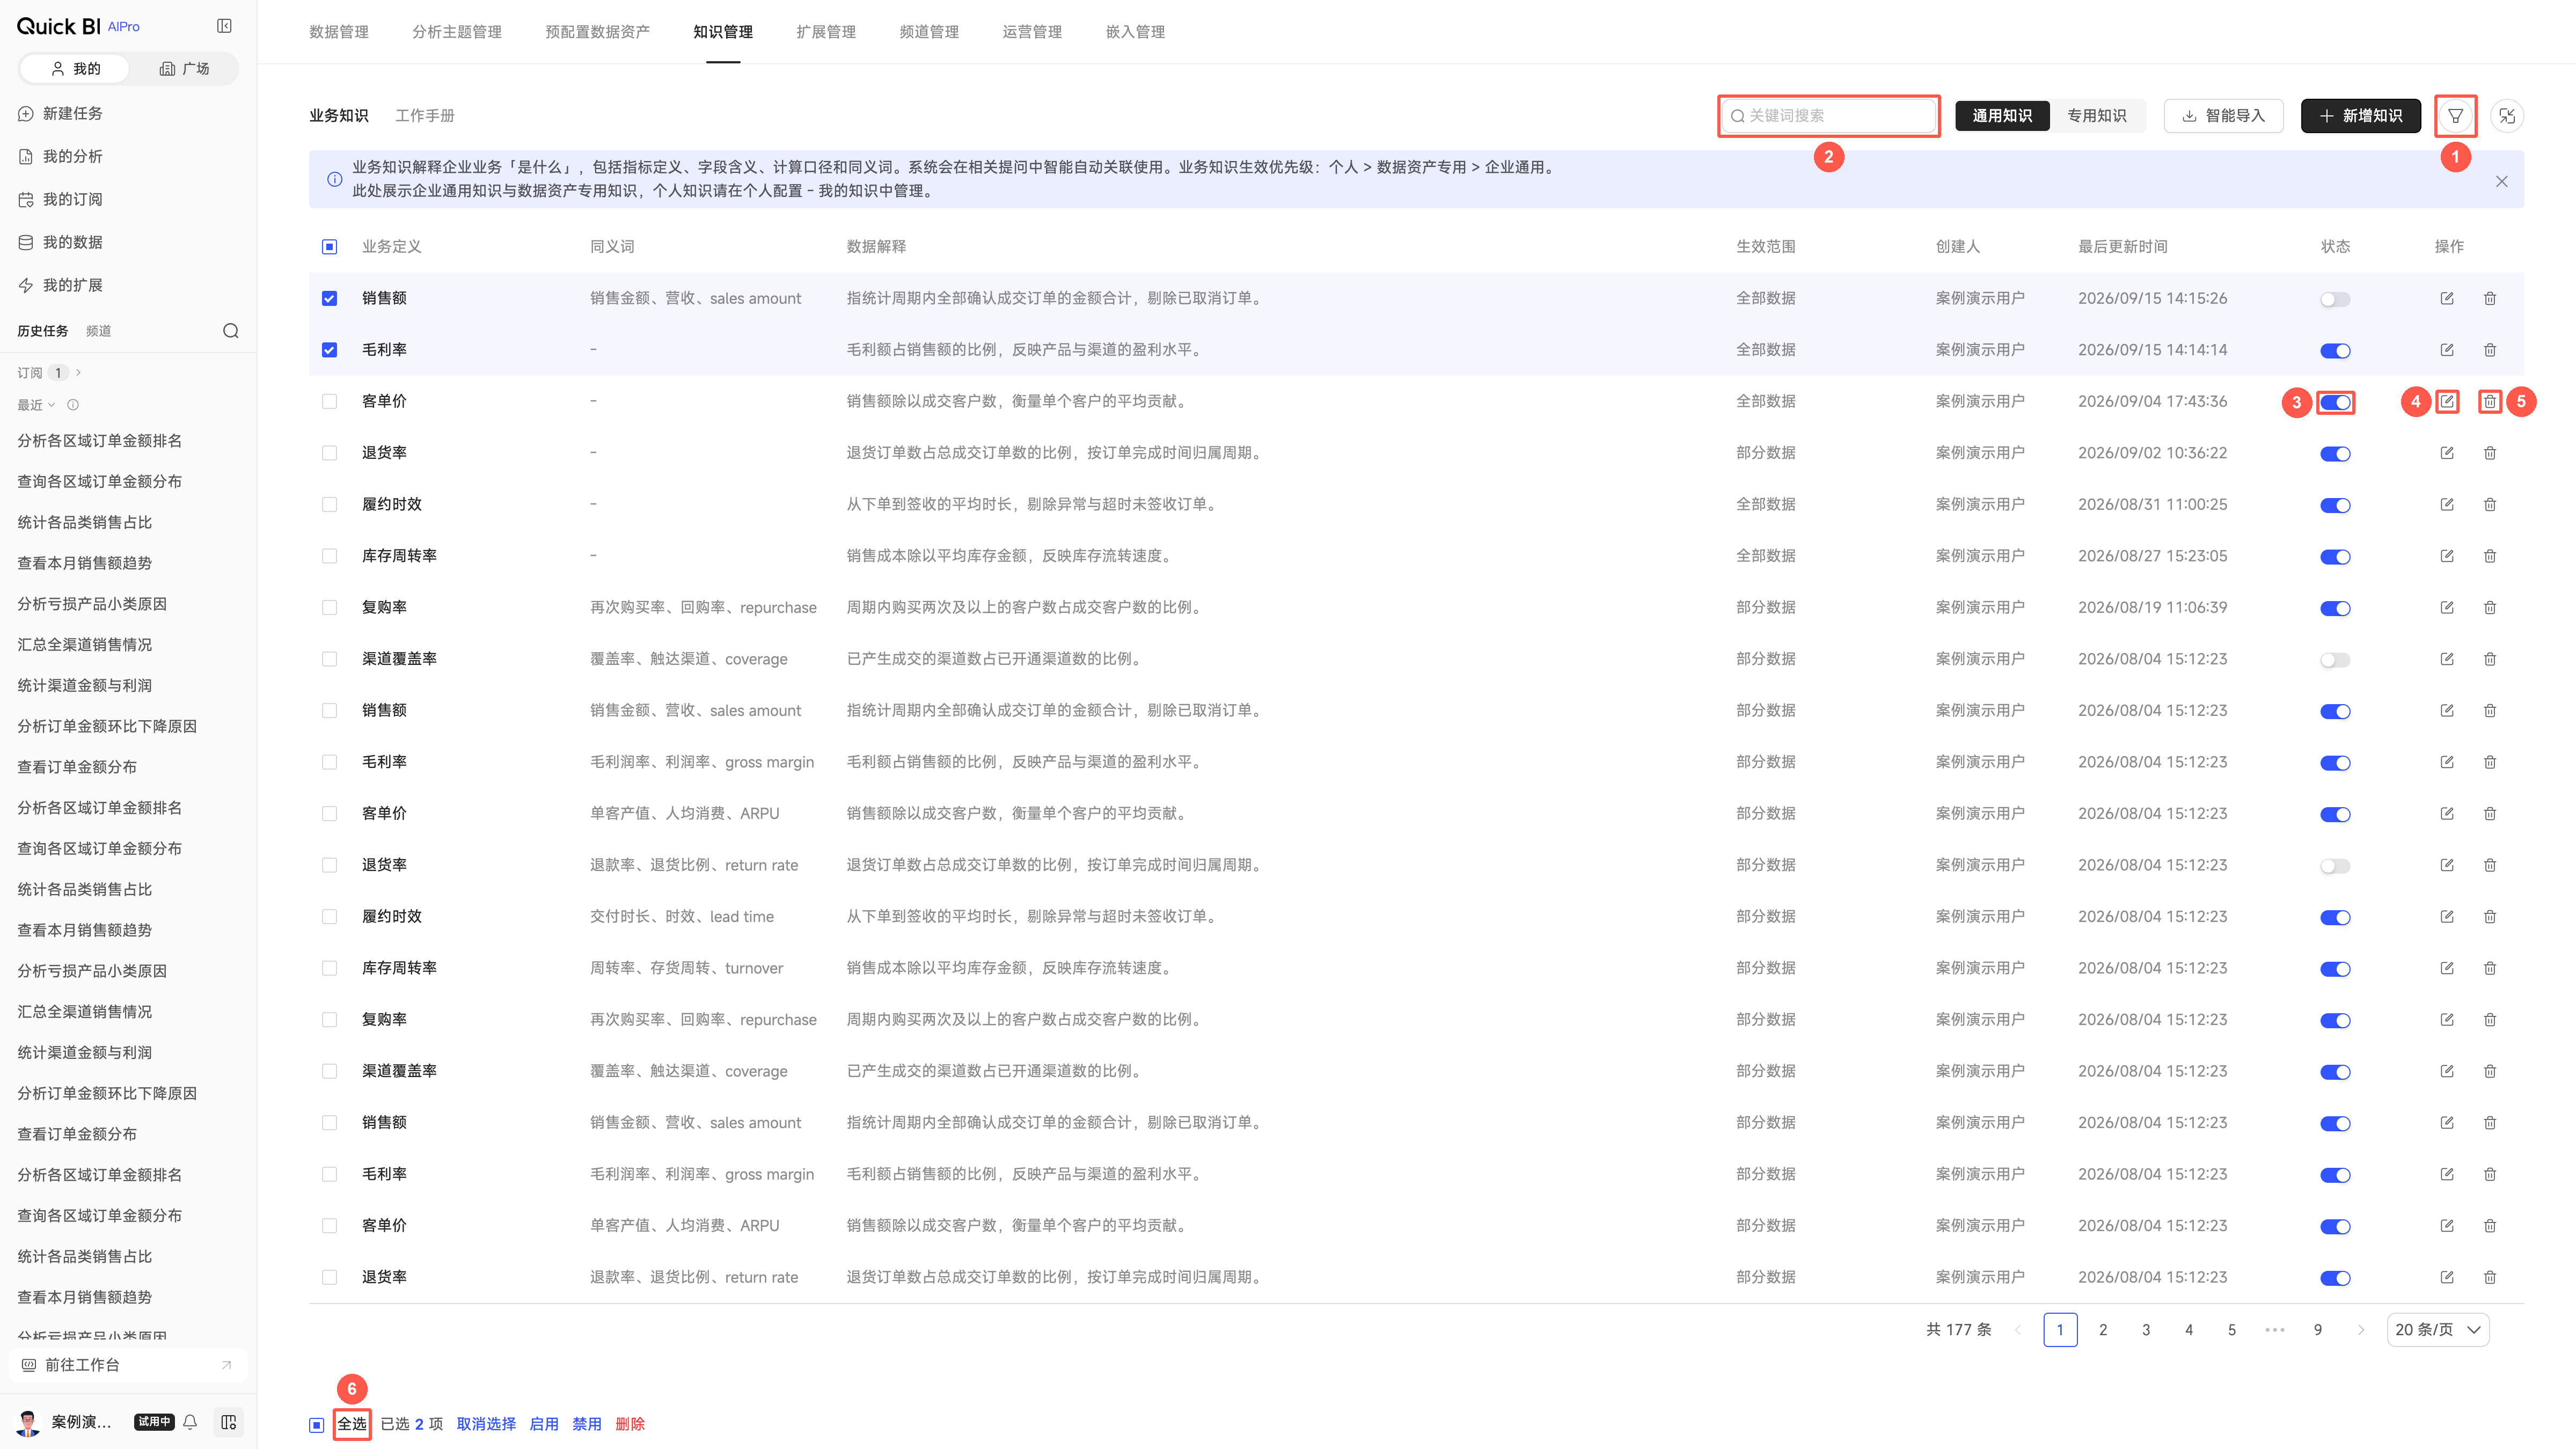Edit the 销售额 row updated 14:15:26
Viewport: 2576px width, 1449px height.
pyautogui.click(x=2447, y=298)
